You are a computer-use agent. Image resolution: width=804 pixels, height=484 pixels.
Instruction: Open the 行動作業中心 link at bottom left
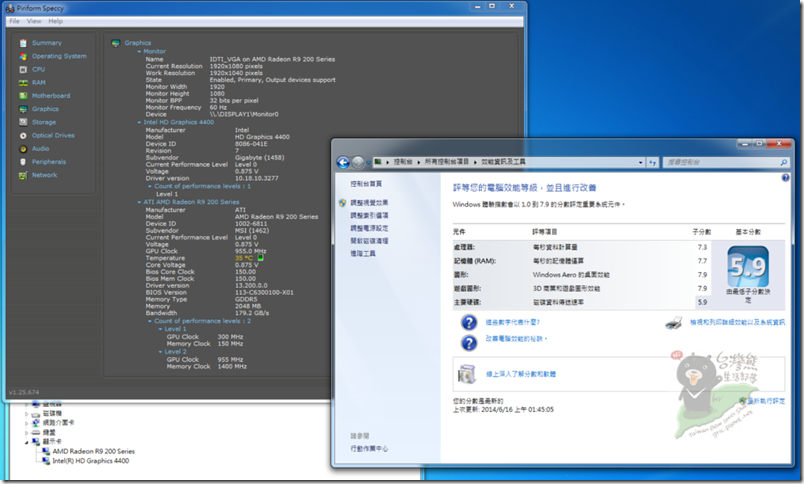369,449
